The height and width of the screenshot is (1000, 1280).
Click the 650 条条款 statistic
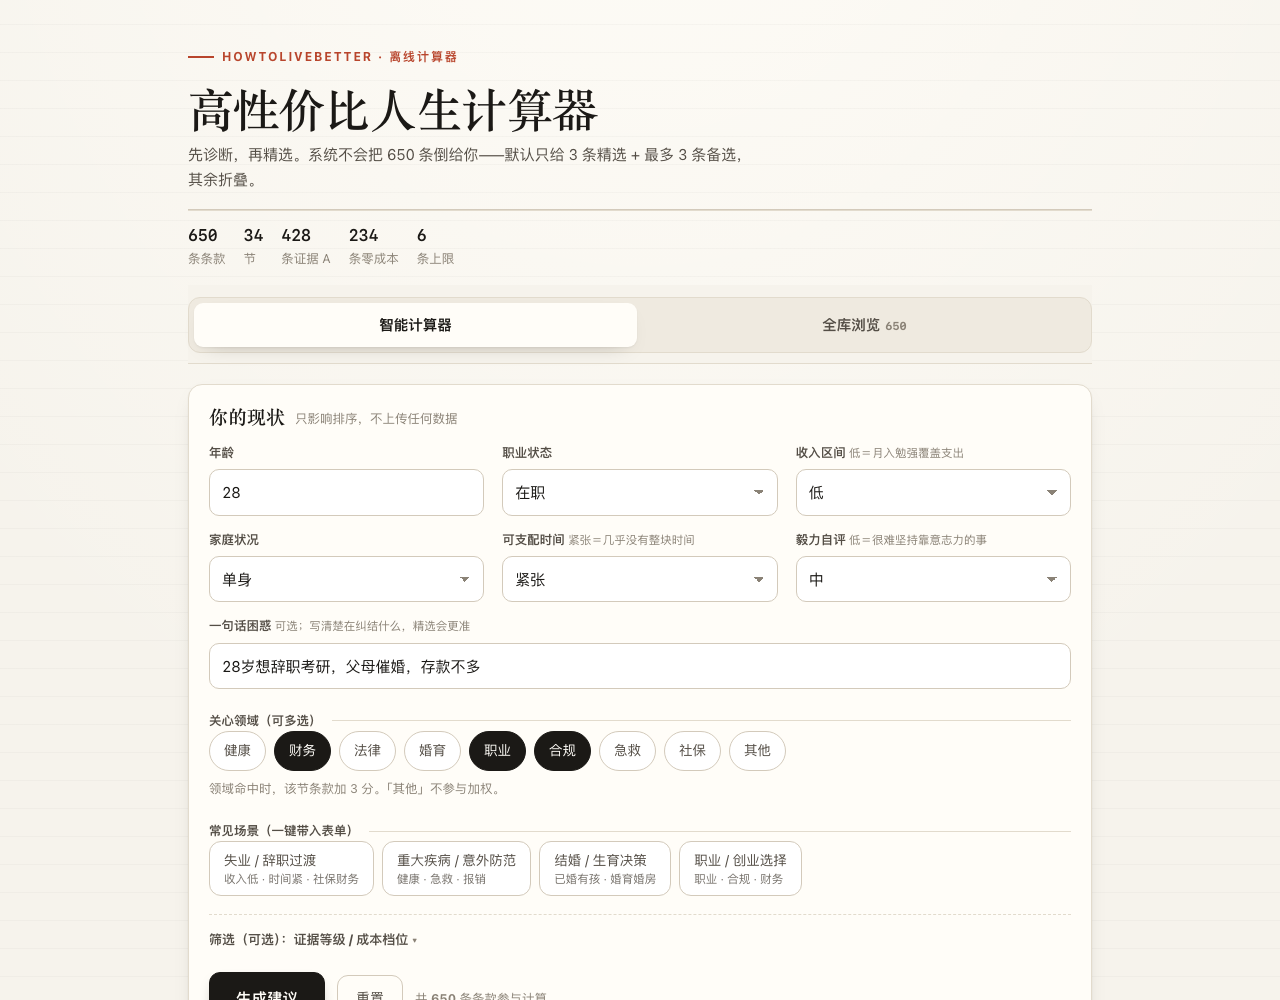click(207, 246)
